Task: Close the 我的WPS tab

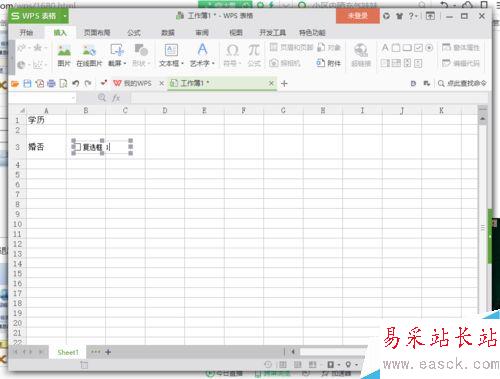Action: (x=162, y=83)
